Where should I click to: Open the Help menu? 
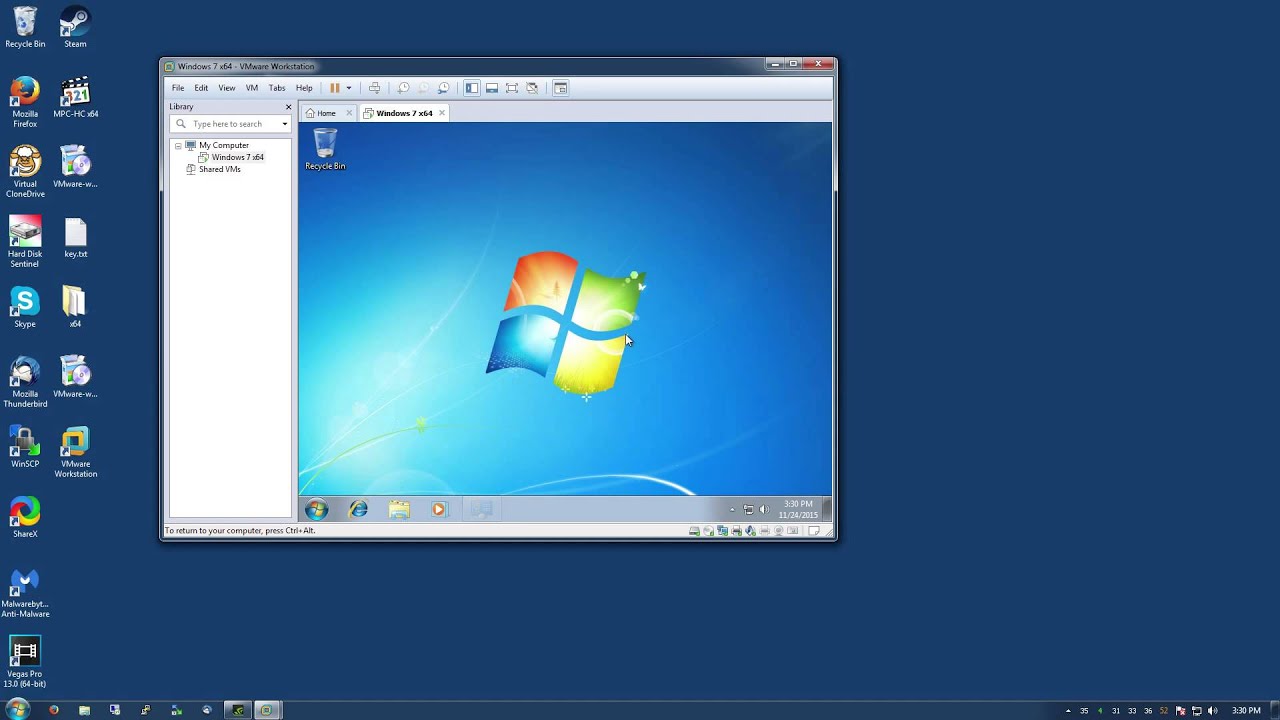[x=304, y=88]
